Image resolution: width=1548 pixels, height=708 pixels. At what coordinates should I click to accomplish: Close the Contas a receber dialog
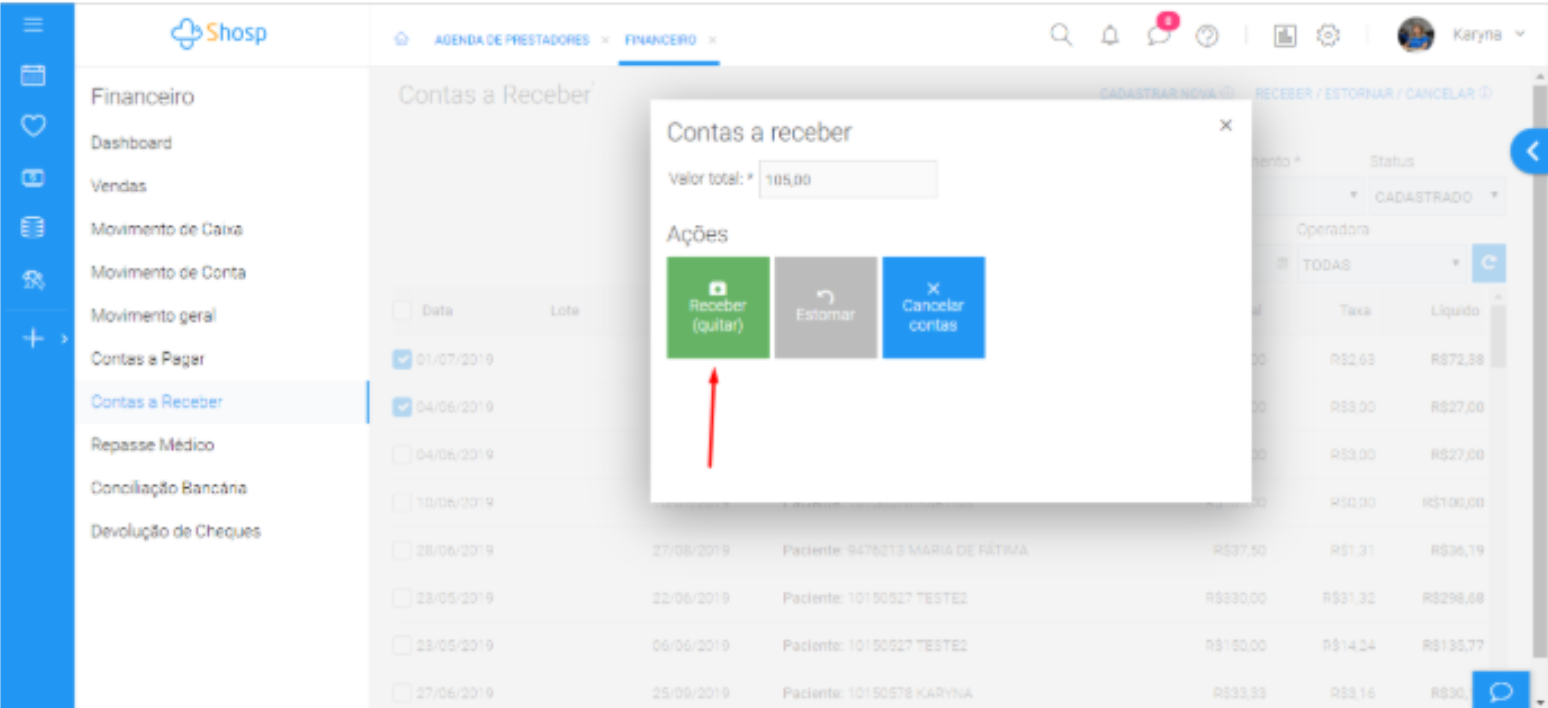pos(1226,126)
